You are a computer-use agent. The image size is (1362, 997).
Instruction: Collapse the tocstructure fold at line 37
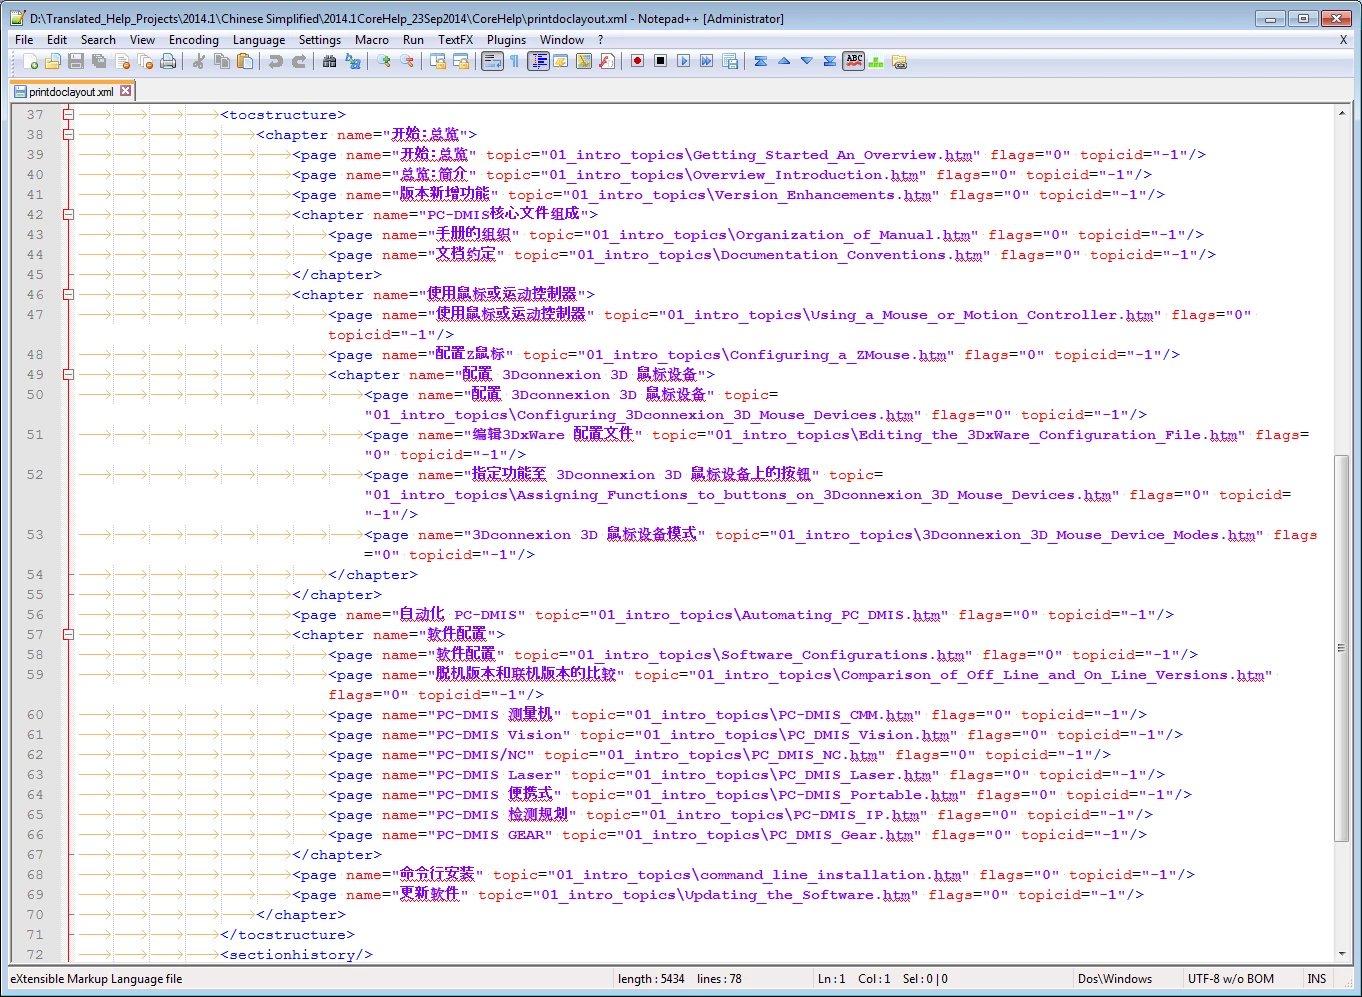[68, 114]
